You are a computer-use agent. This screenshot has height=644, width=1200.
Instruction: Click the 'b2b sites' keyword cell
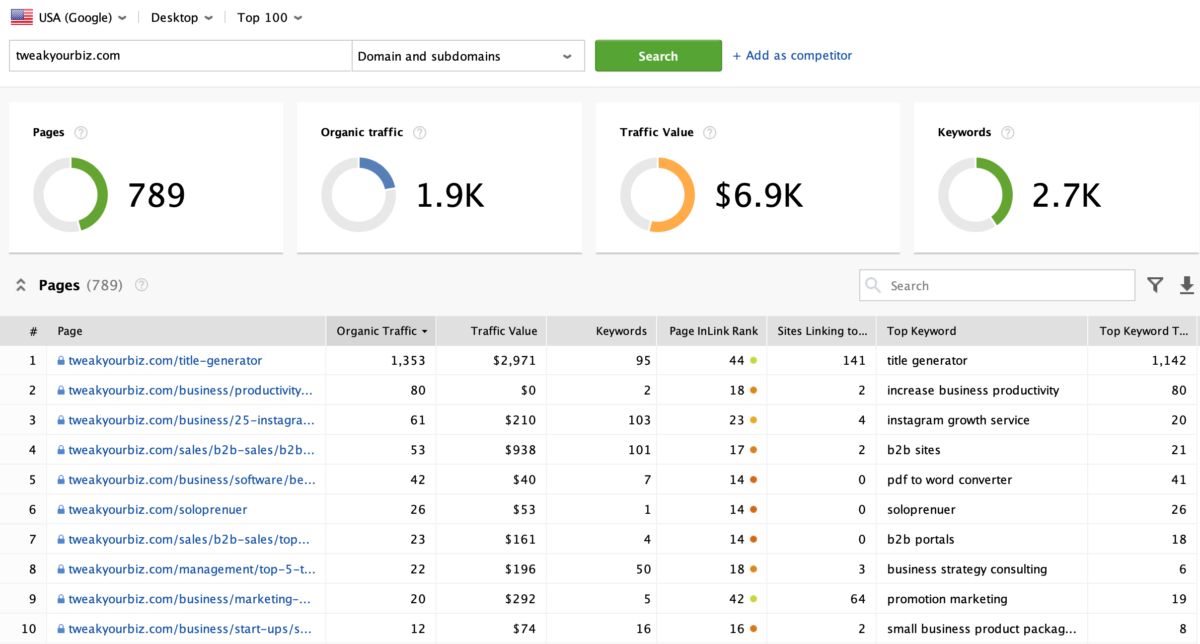pyautogui.click(x=914, y=450)
